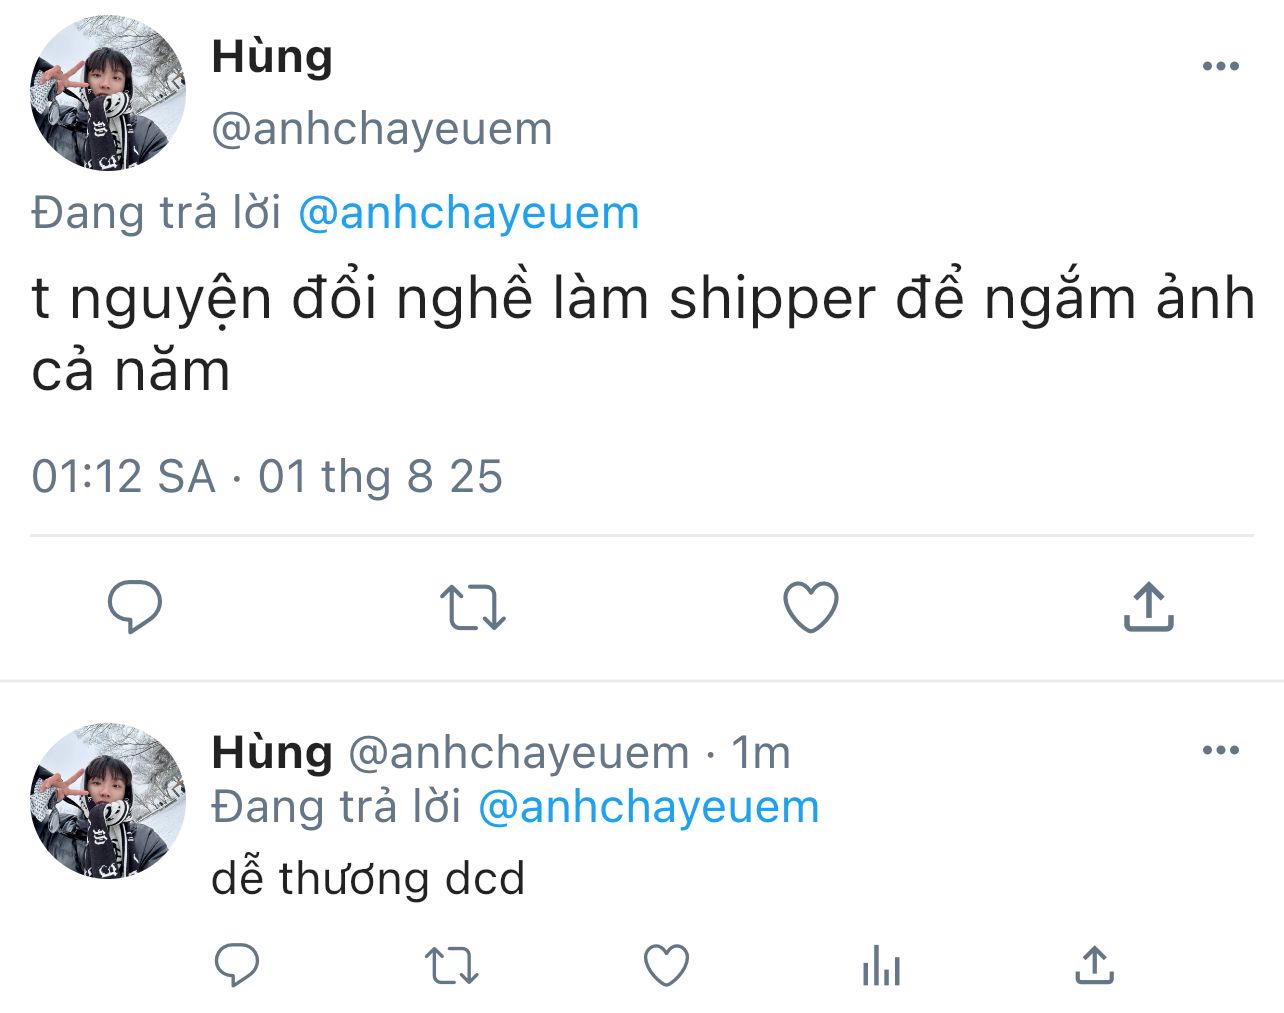The image size is (1284, 1013).
Task: Click the blue @anhchayeuem mention in main tweet
Action: pos(468,213)
